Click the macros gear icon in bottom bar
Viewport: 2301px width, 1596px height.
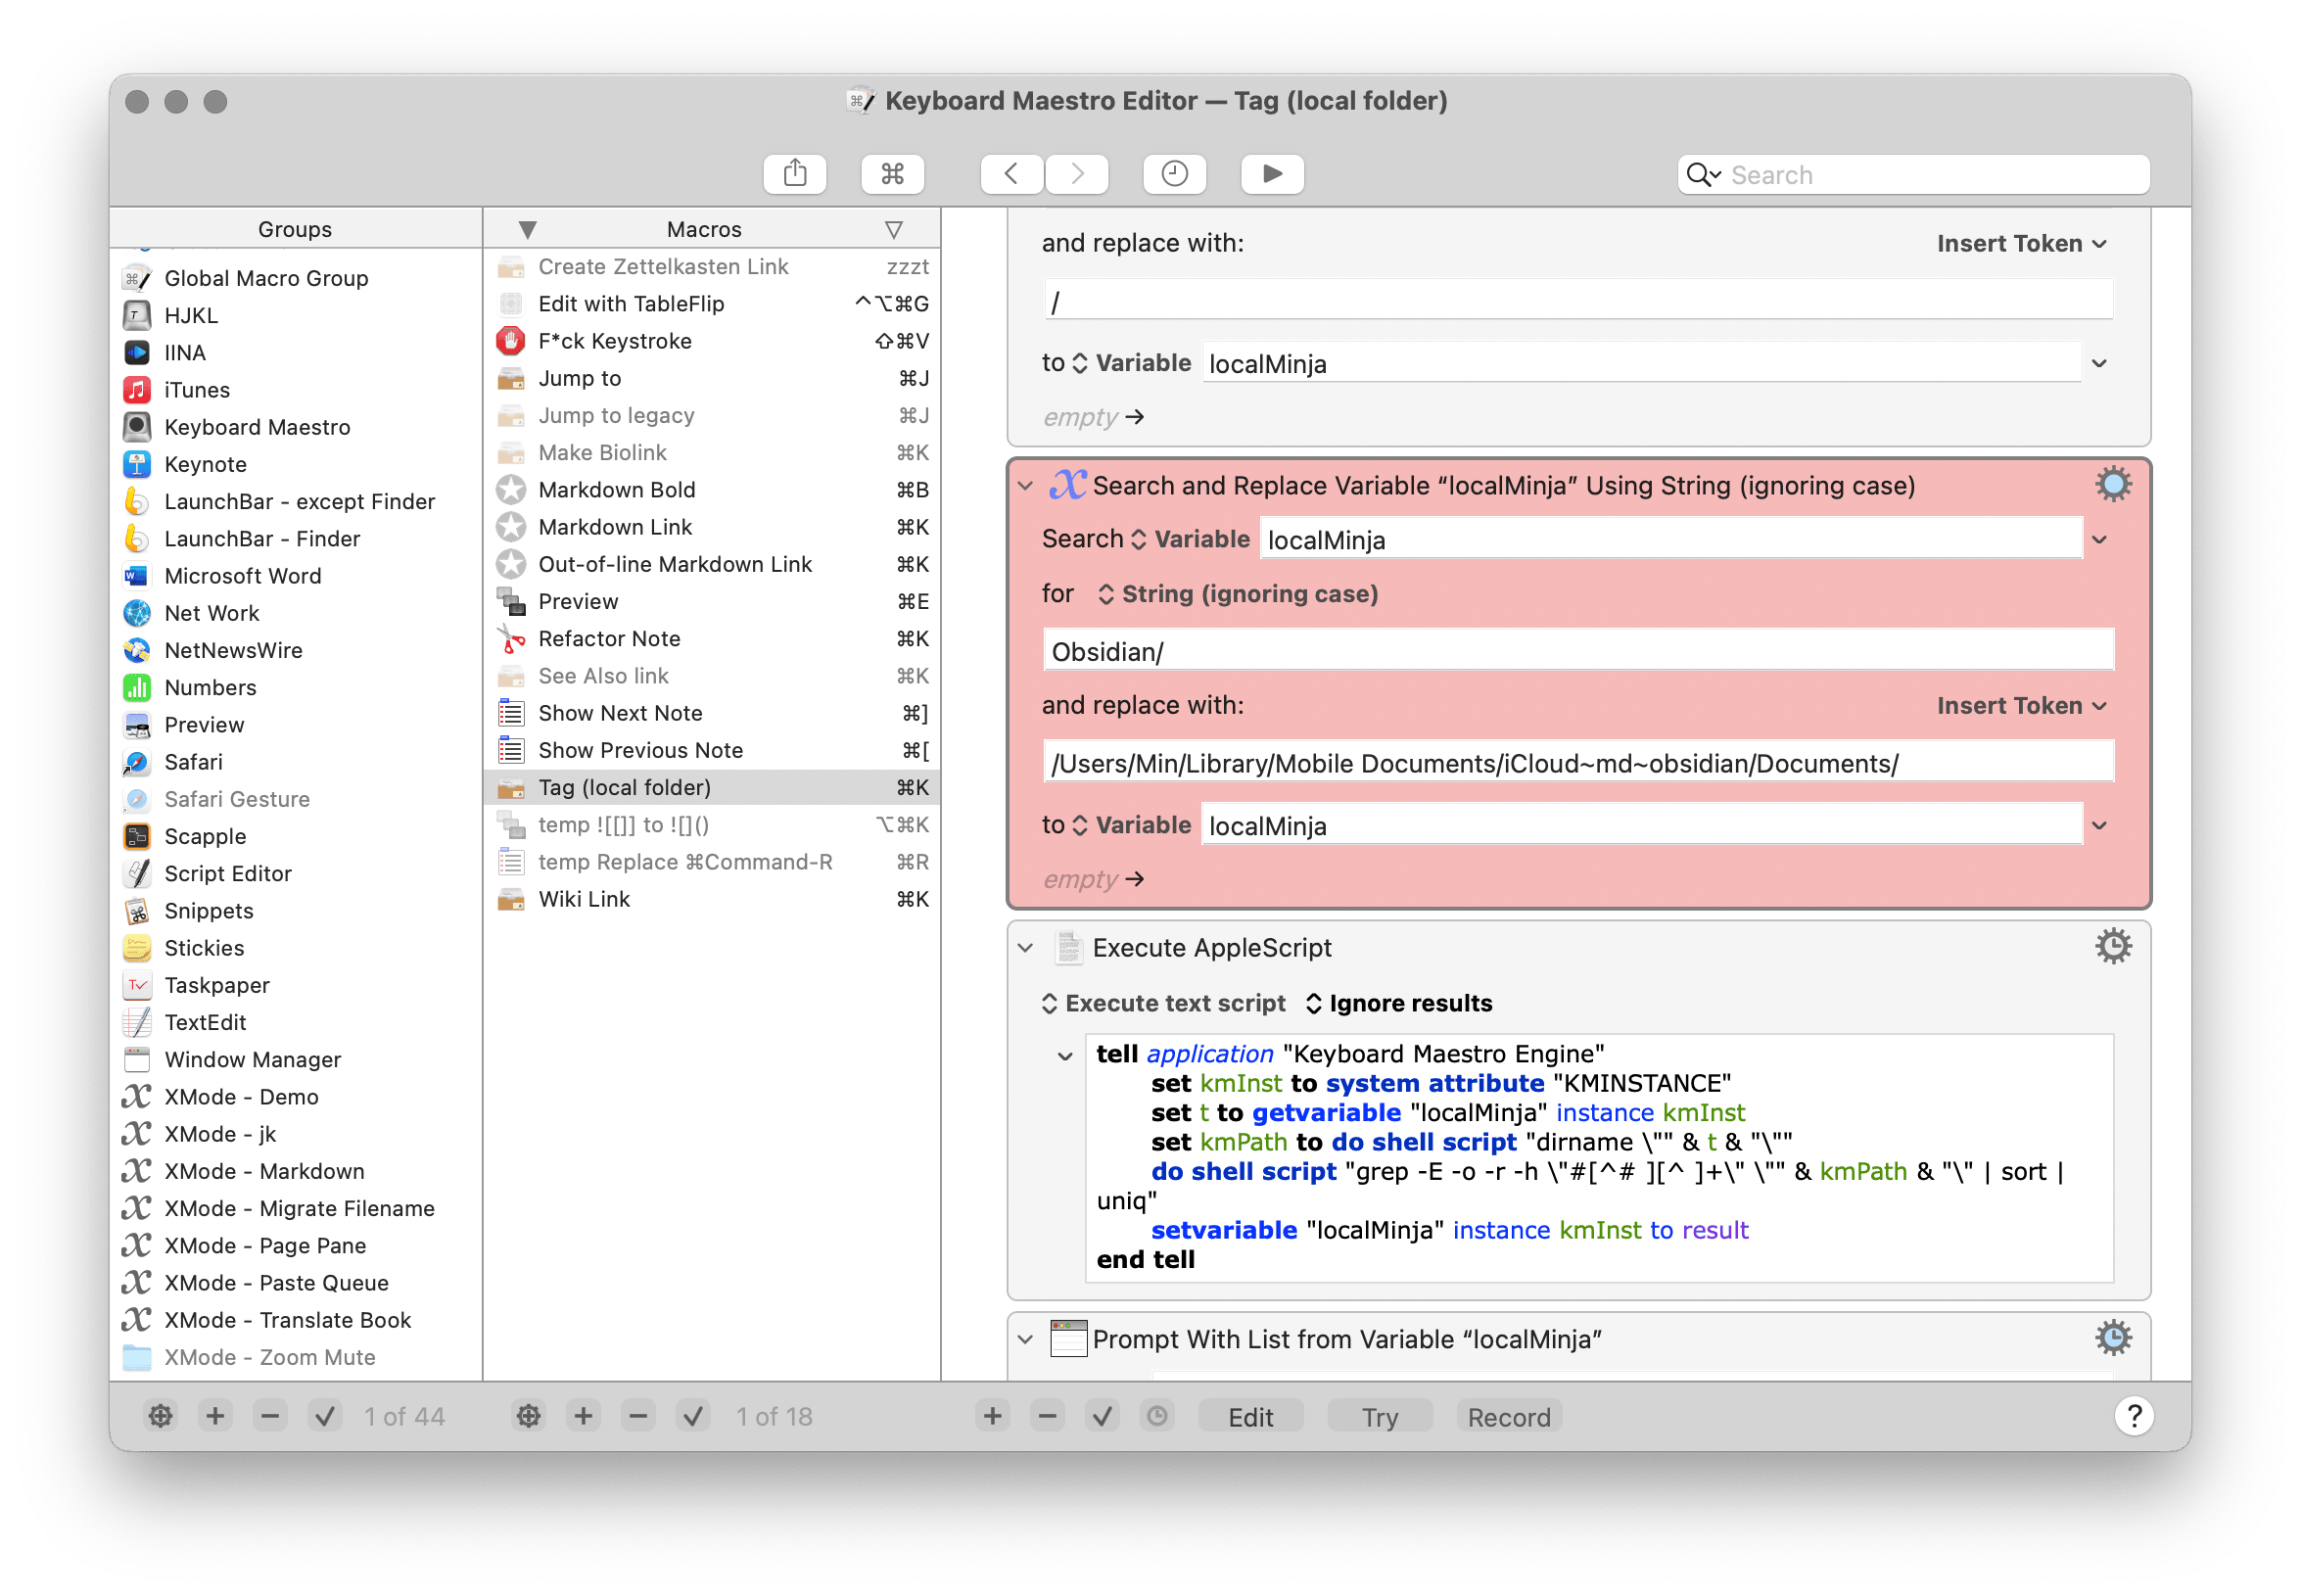click(528, 1417)
